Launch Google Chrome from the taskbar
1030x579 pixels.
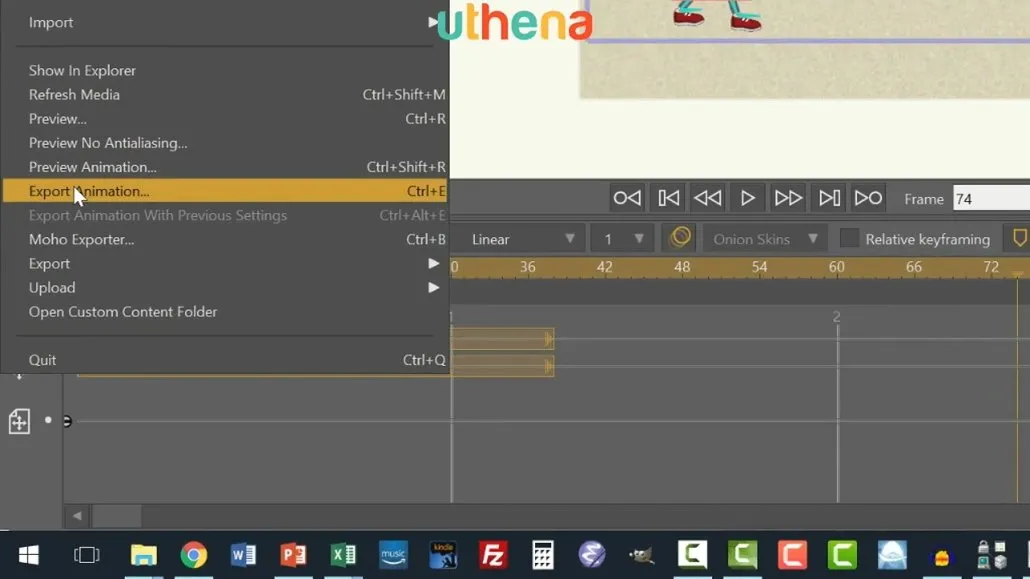point(193,556)
